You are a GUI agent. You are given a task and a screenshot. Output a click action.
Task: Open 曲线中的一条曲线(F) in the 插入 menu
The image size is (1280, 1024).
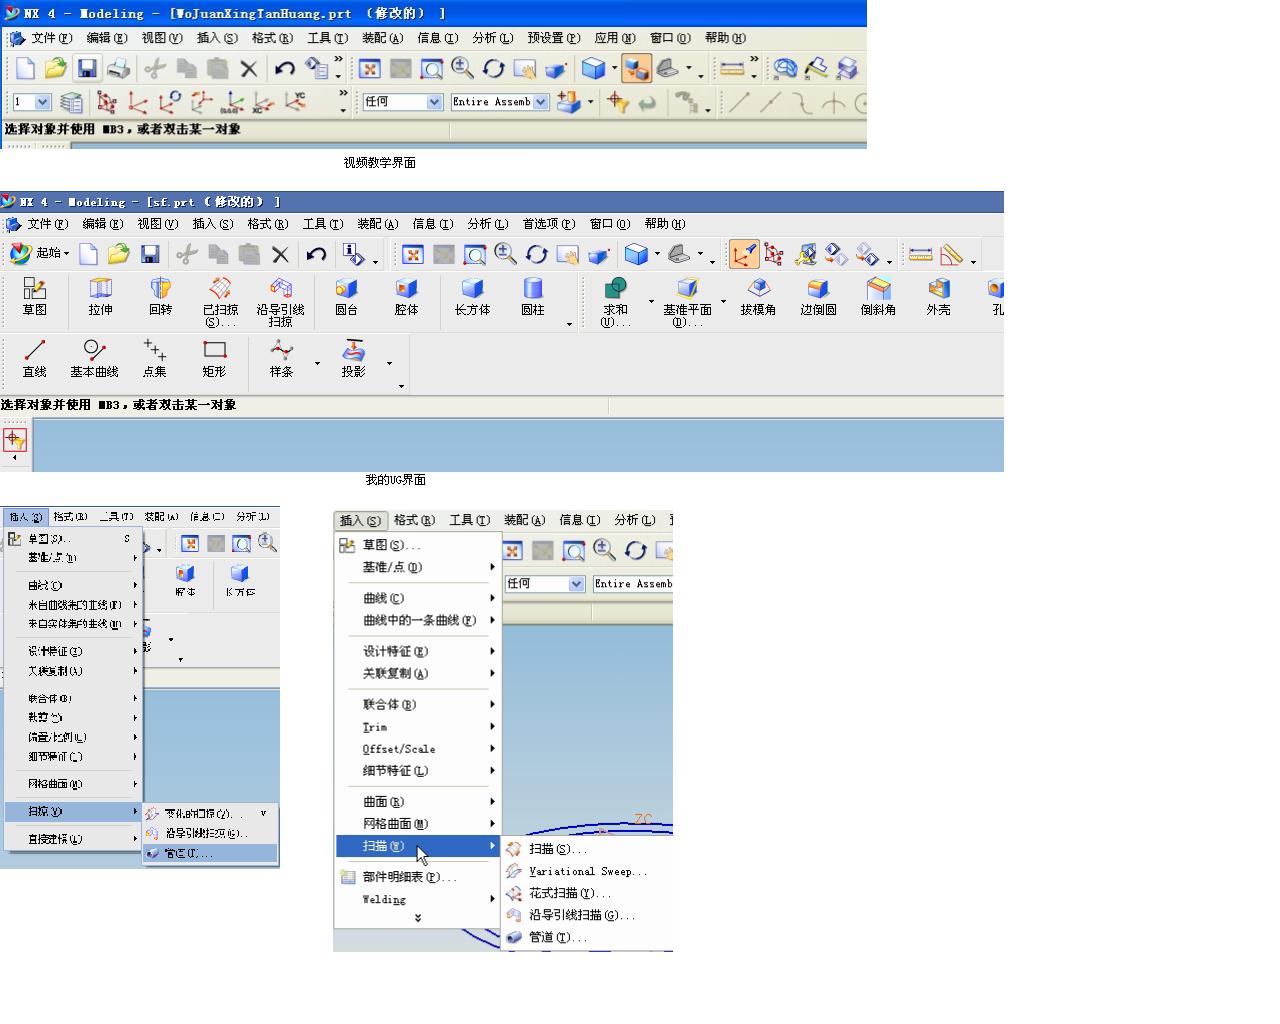pos(418,621)
